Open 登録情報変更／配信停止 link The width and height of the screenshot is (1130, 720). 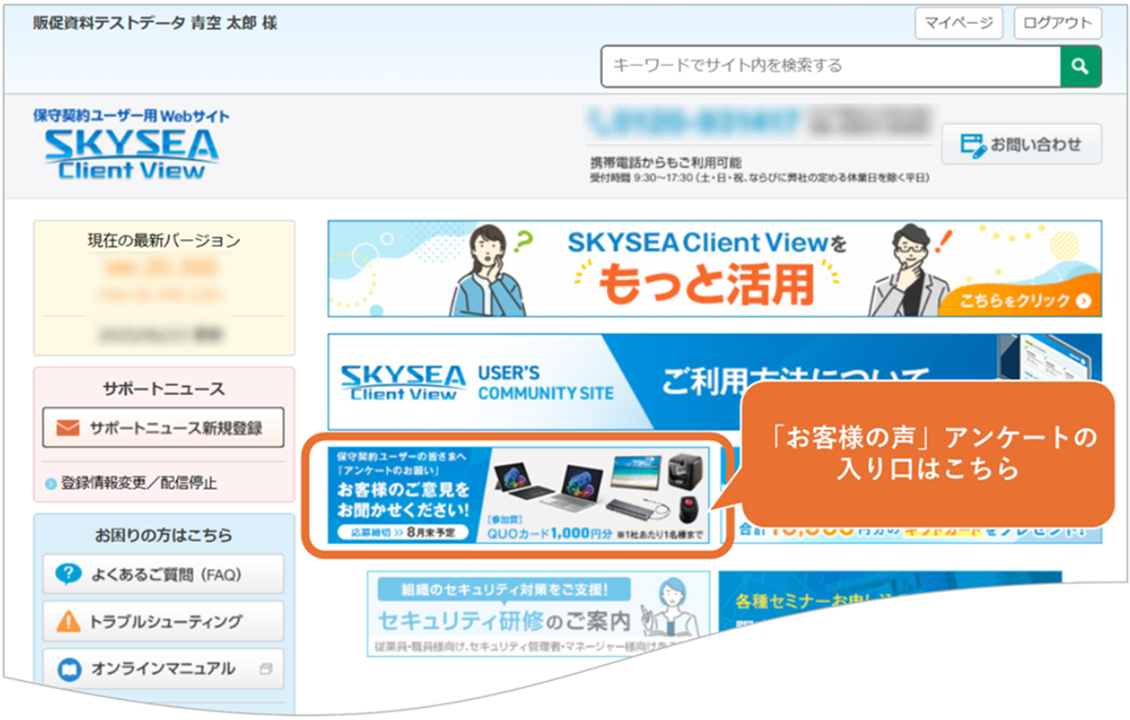tap(138, 483)
